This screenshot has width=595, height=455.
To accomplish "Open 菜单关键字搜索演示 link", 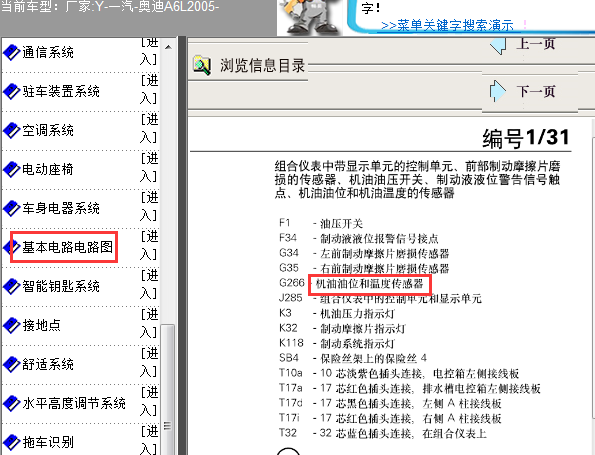I will click(447, 25).
